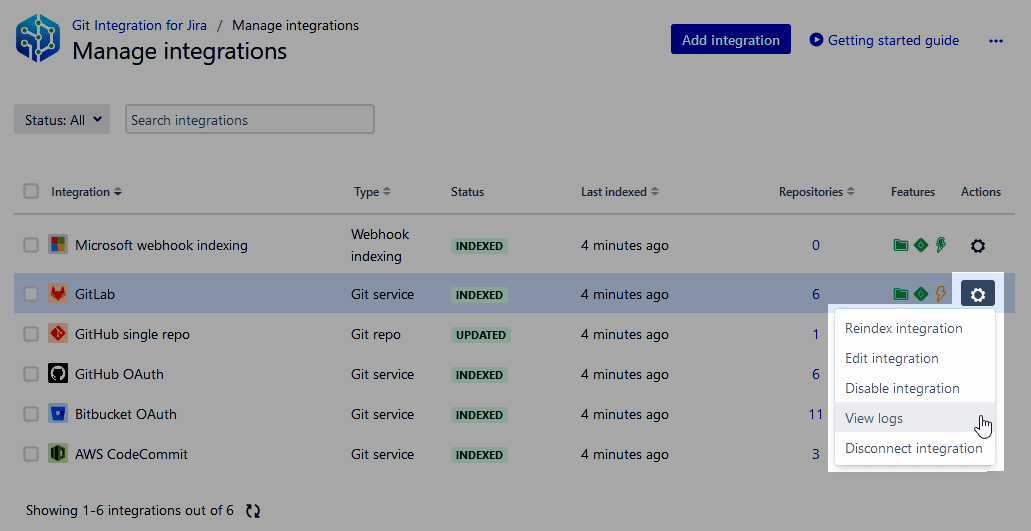
Task: Open the gear actions for Microsoft webhook indexing
Action: coord(978,246)
